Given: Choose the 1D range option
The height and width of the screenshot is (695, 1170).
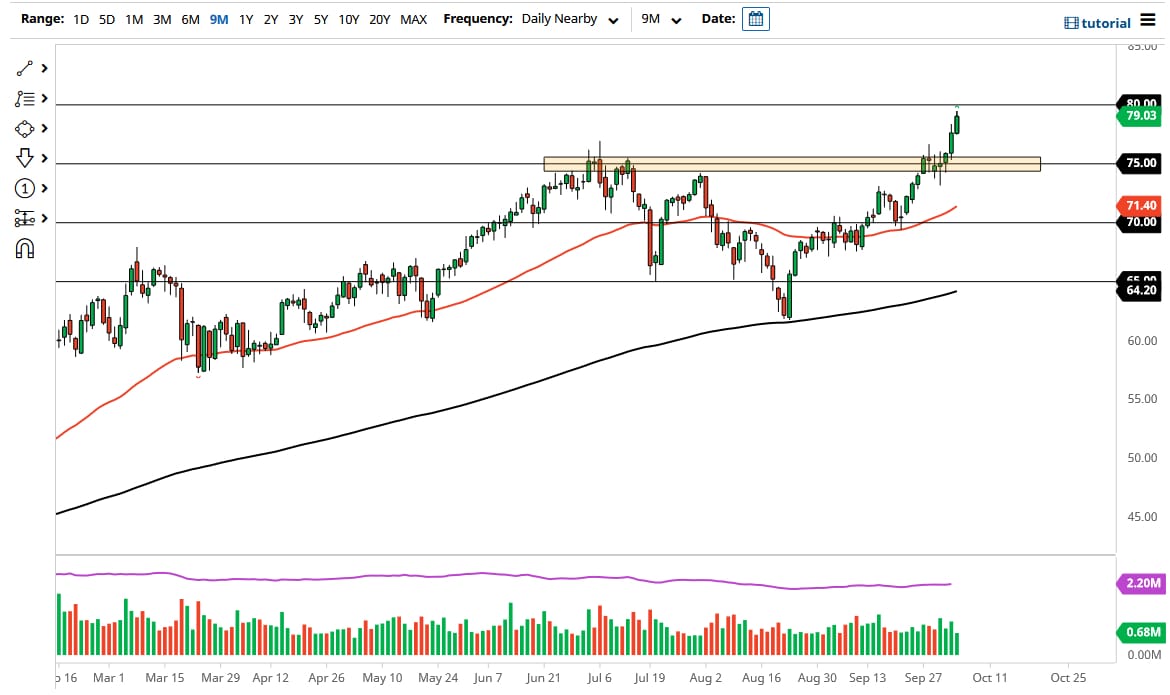Looking at the screenshot, I should pos(81,19).
